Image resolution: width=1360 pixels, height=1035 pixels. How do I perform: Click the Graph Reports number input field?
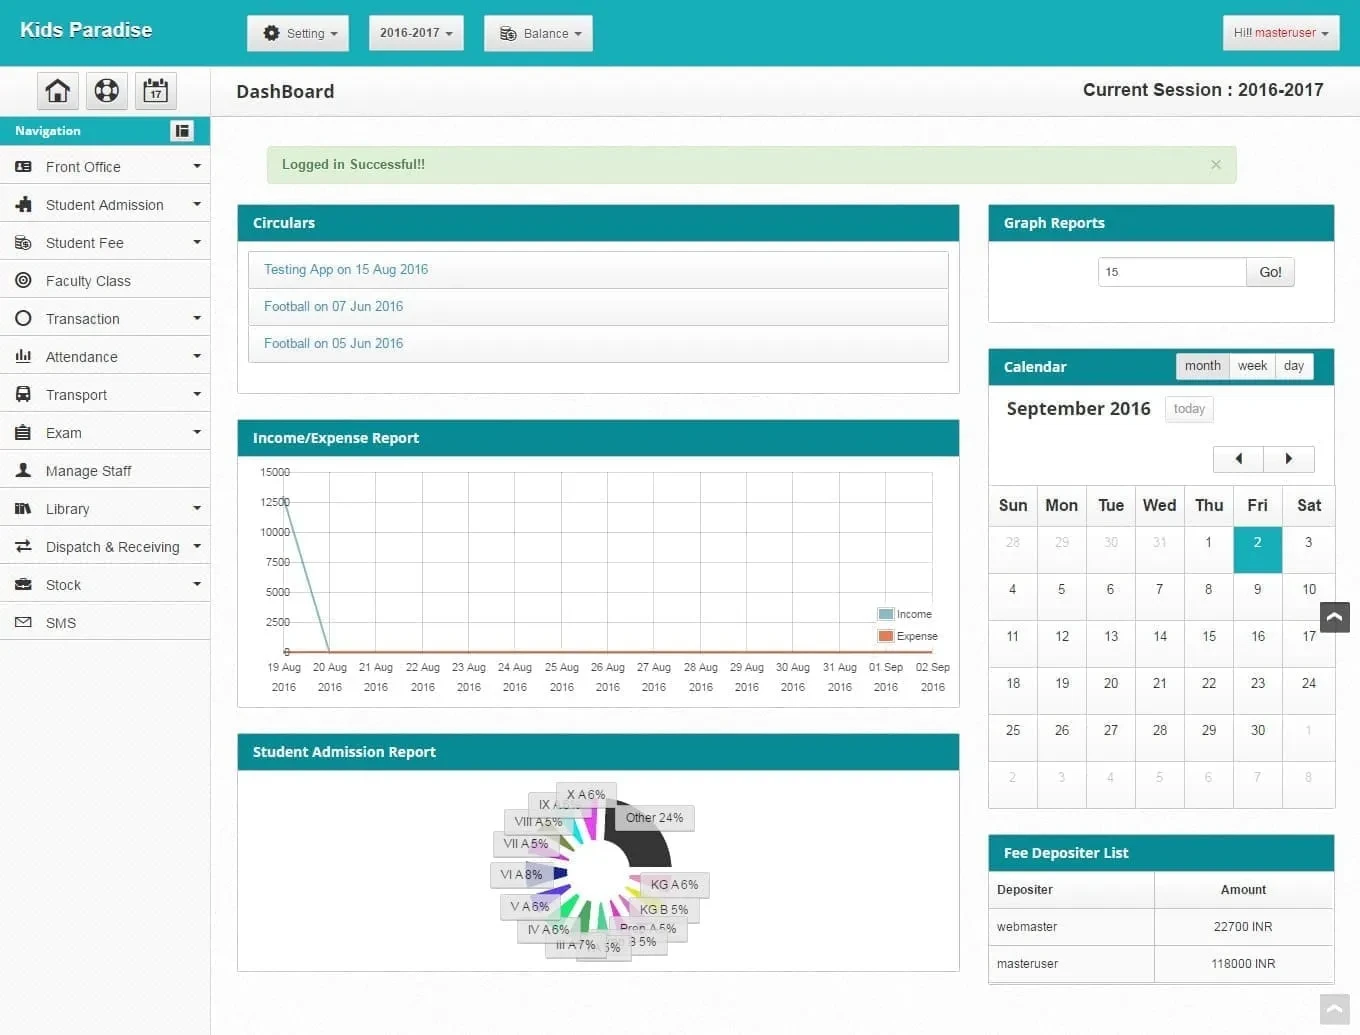1170,271
